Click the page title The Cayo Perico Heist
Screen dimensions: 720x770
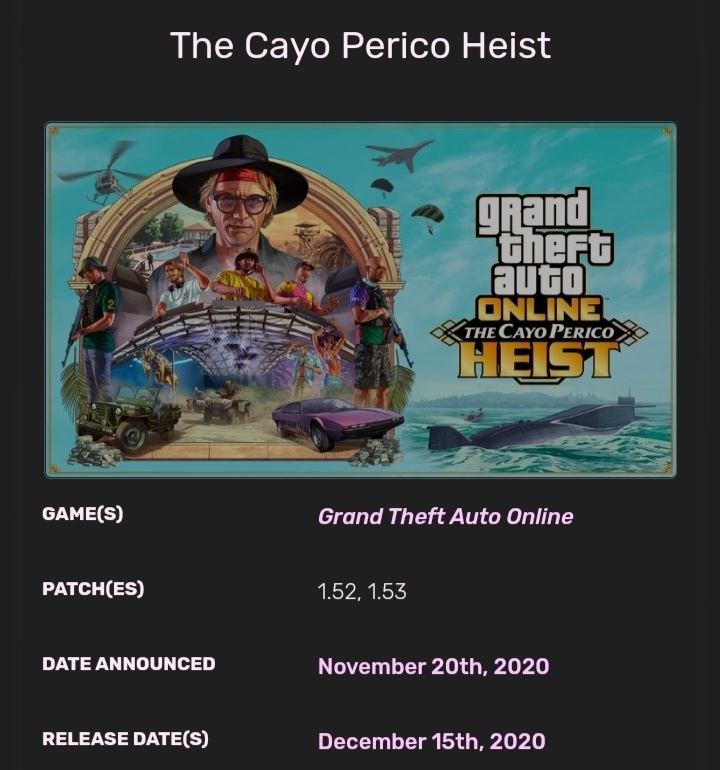pos(360,45)
